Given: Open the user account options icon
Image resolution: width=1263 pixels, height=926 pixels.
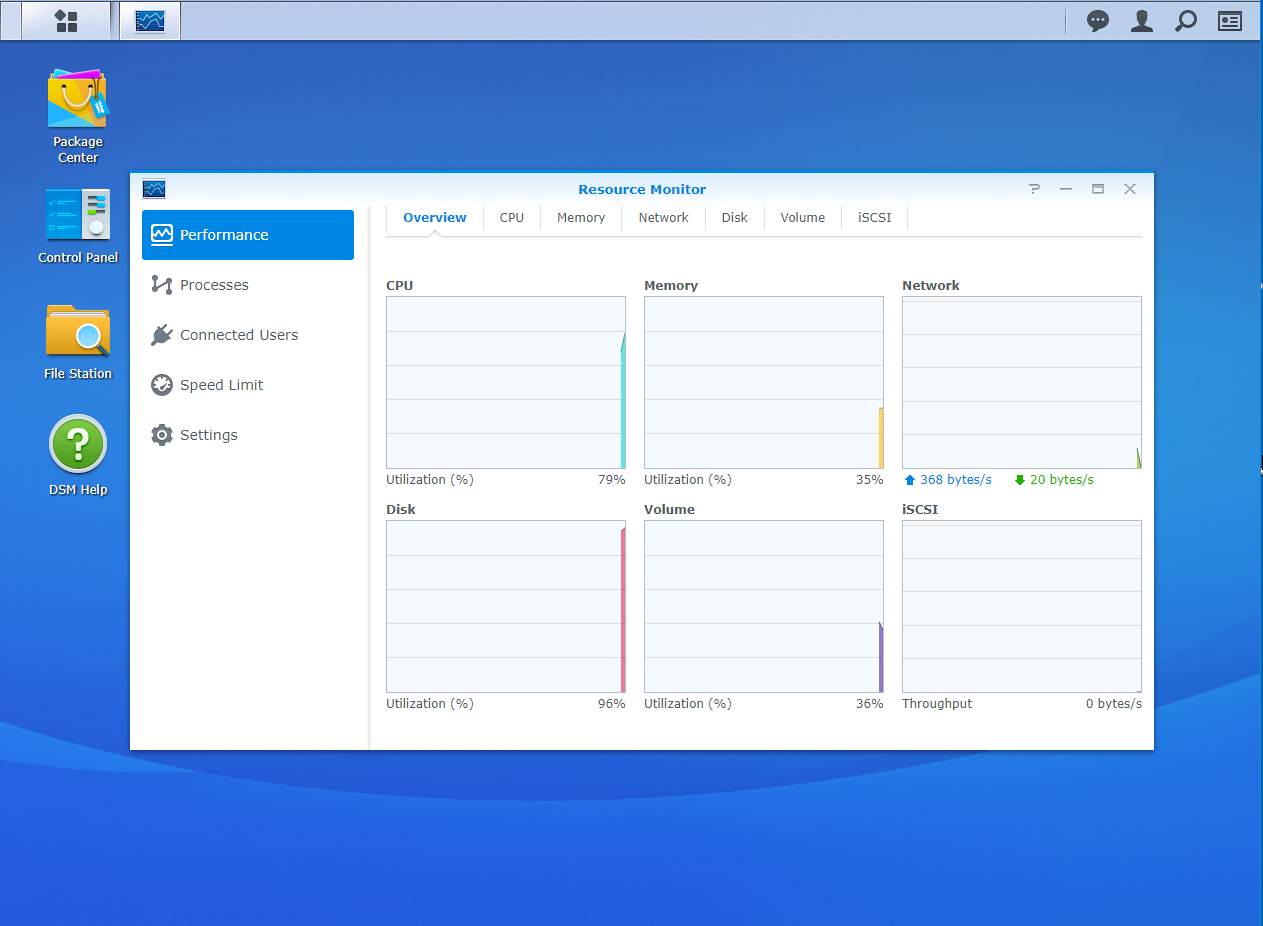Looking at the screenshot, I should point(1141,21).
